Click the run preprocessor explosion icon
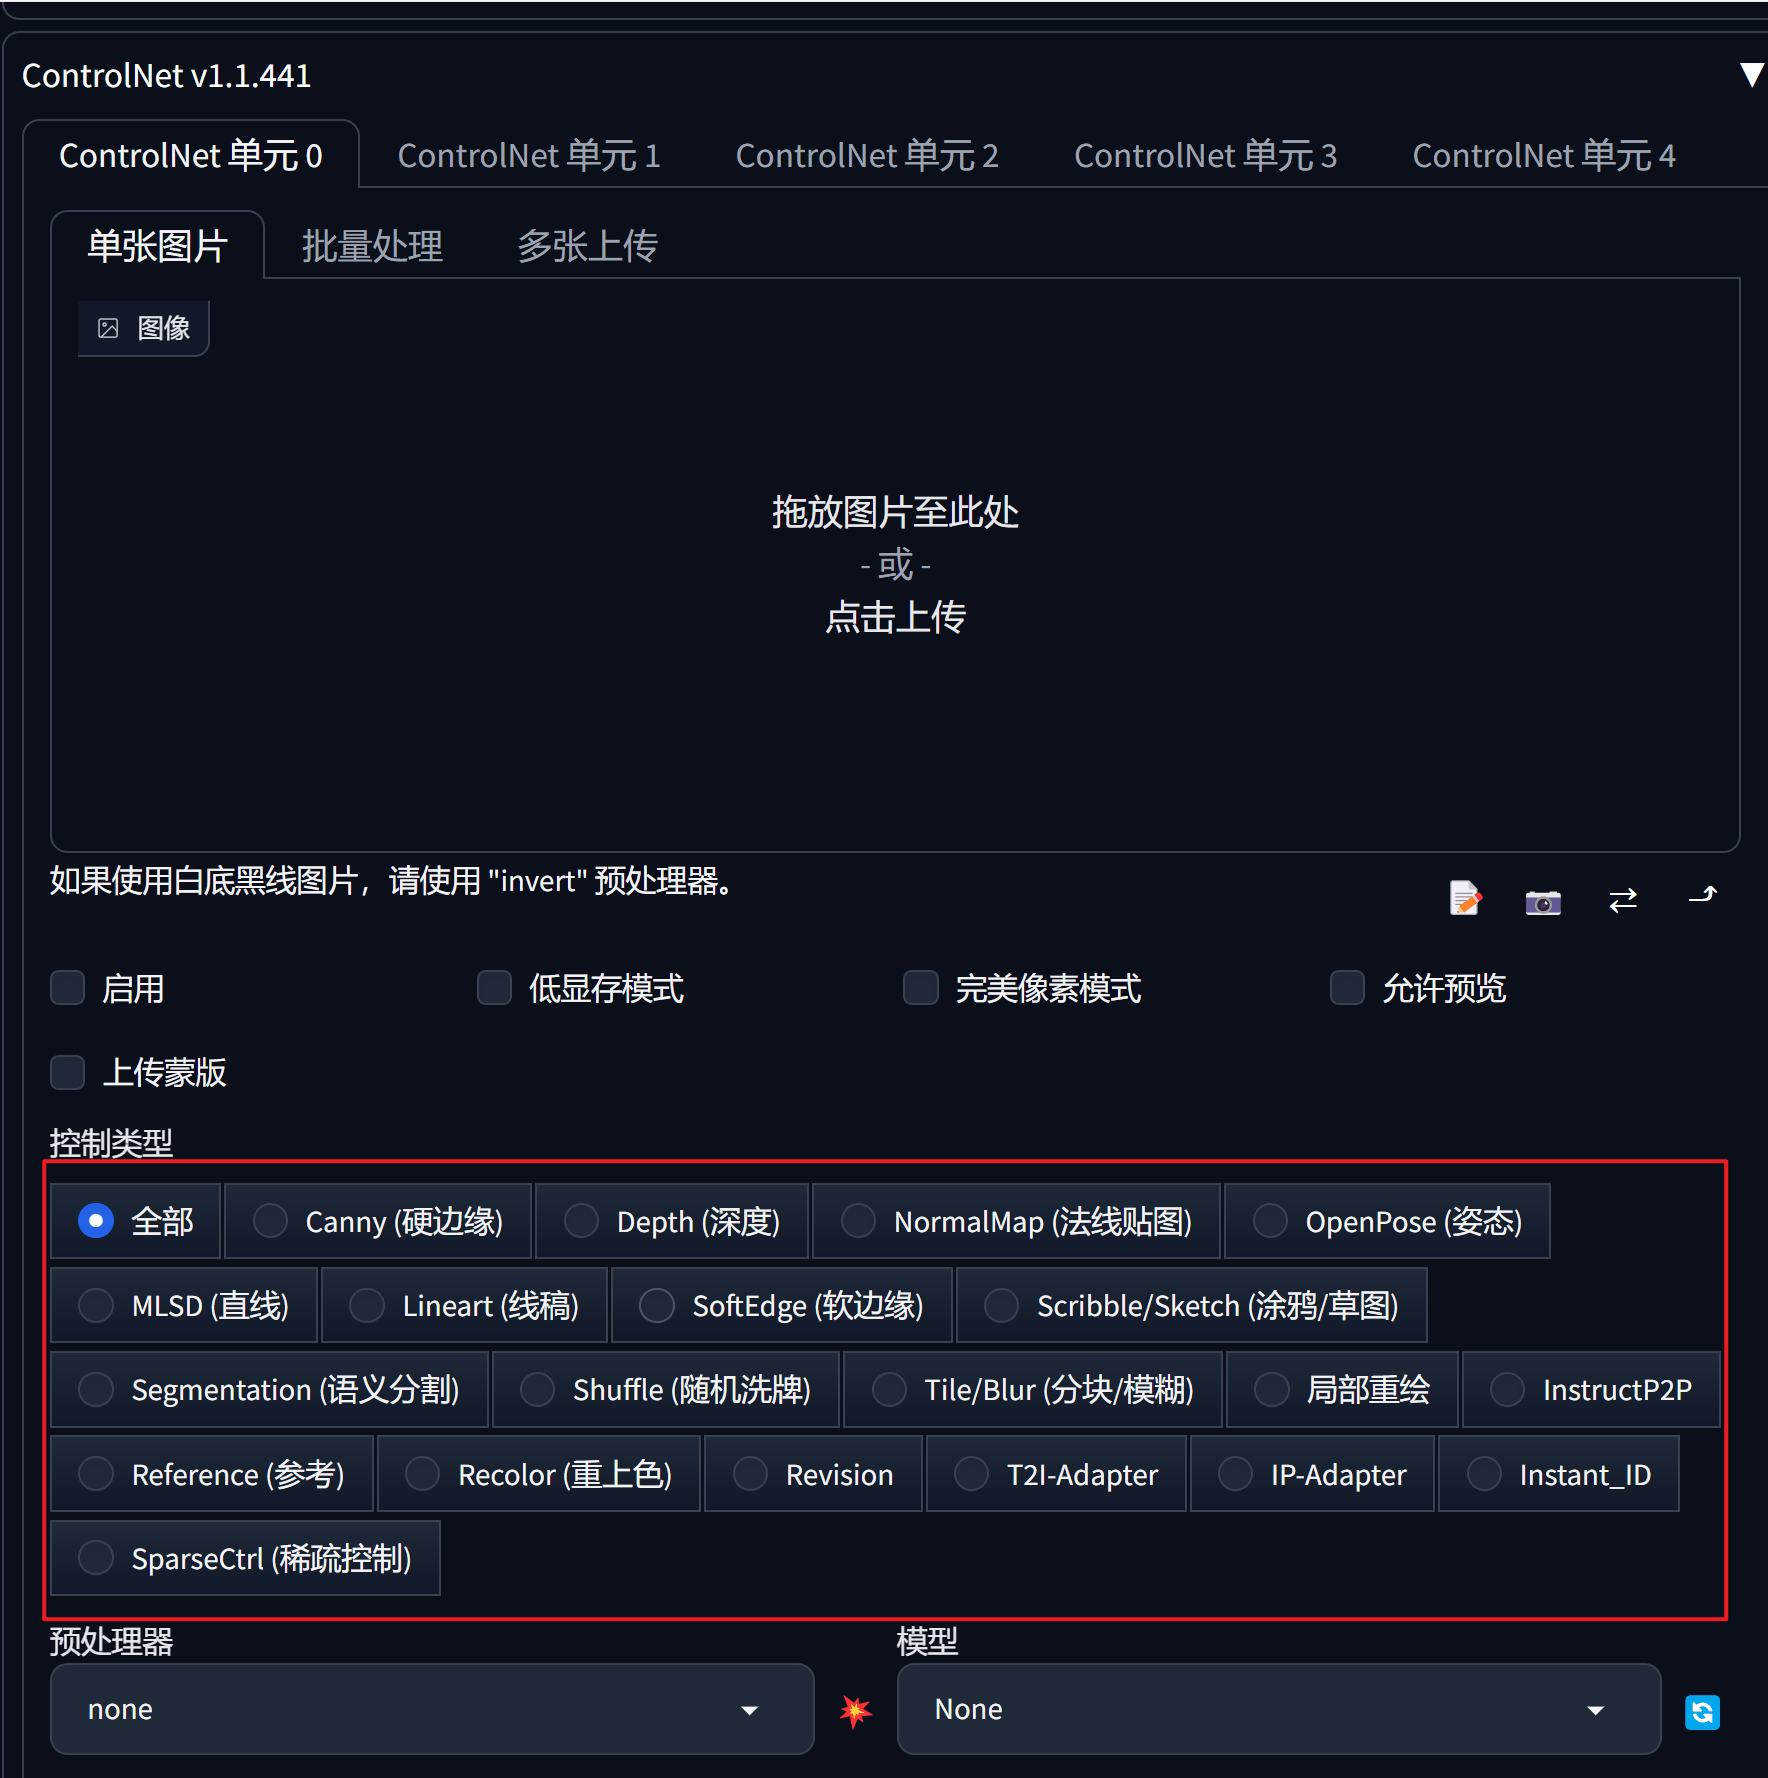The height and width of the screenshot is (1778, 1768). 856,1711
